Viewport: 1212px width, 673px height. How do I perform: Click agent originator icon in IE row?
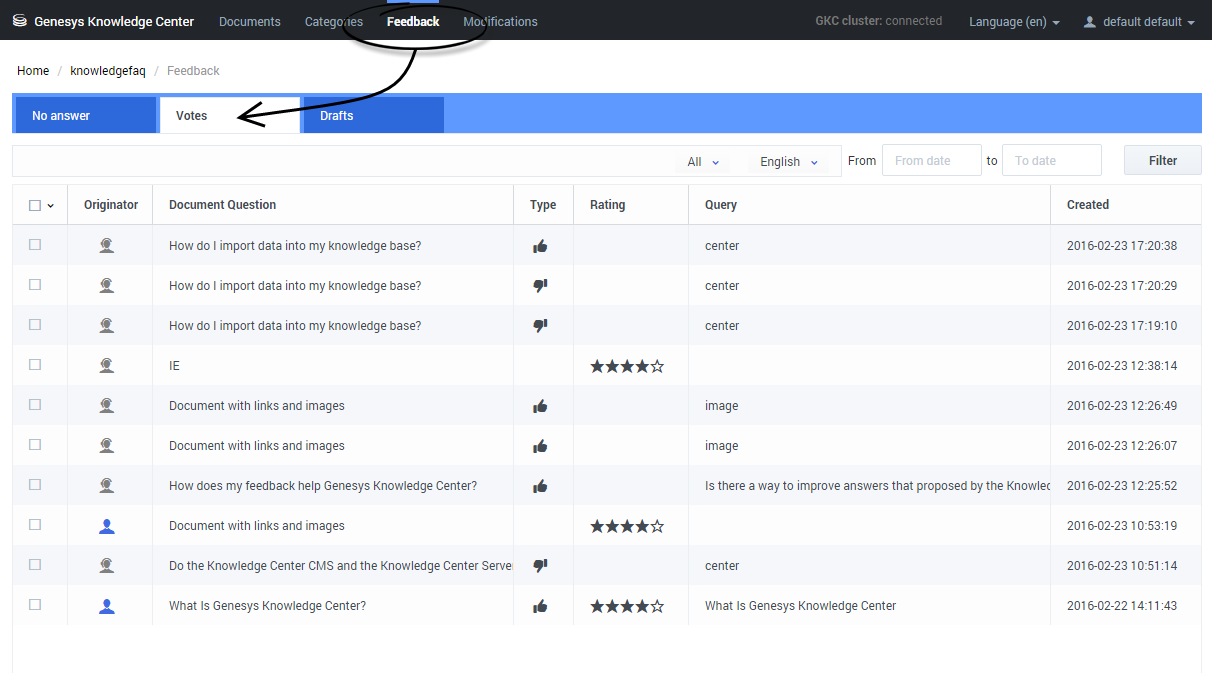tap(107, 366)
